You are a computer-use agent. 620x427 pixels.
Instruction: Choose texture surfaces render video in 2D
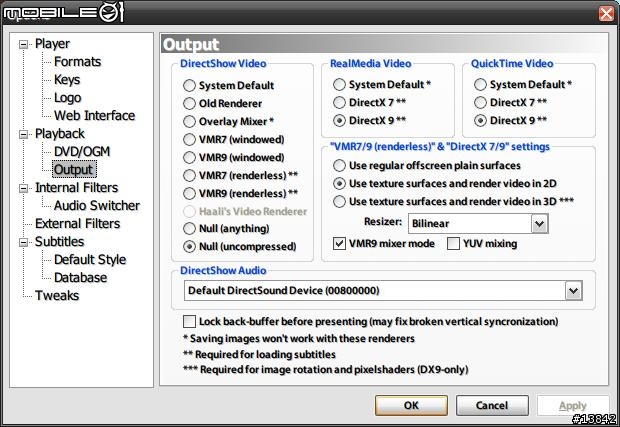click(339, 183)
